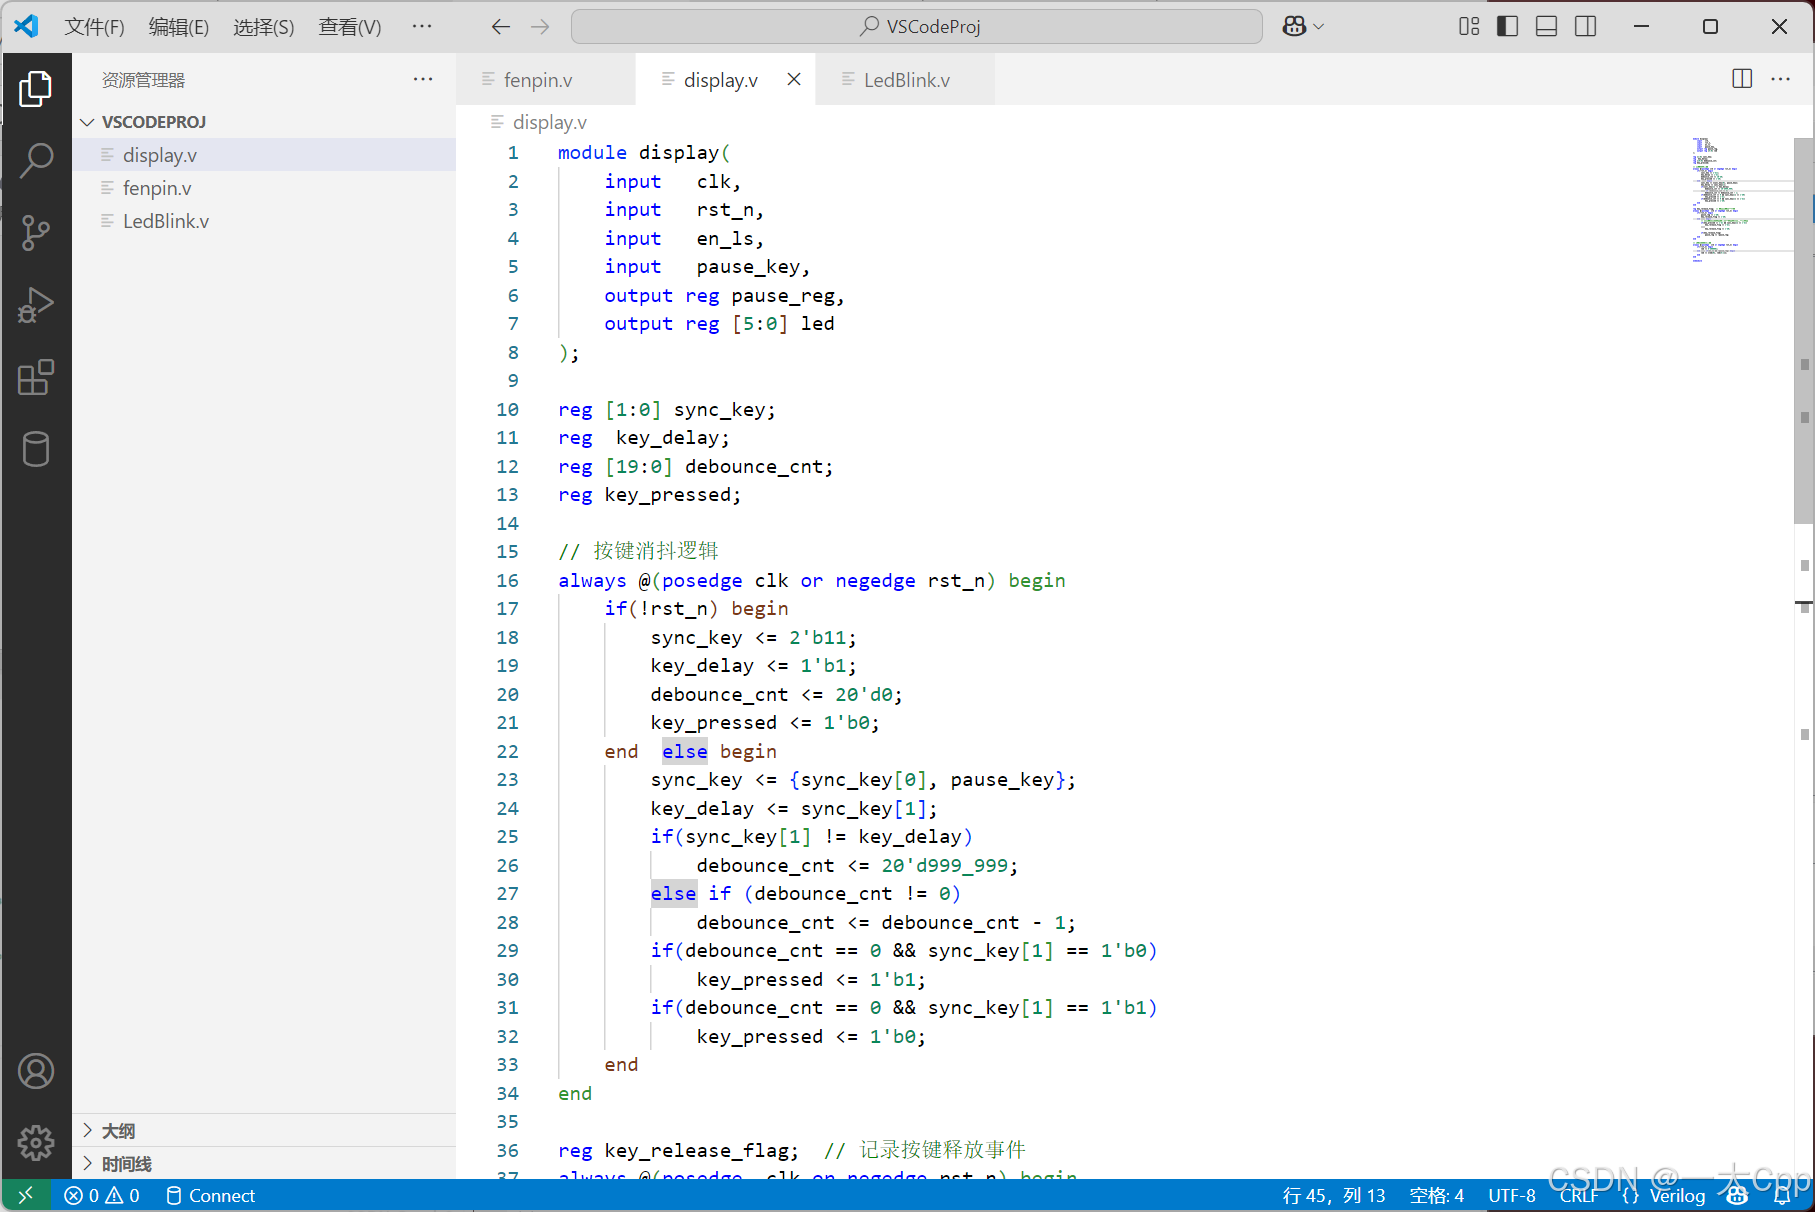1815x1212 pixels.
Task: Close the display.v tab
Action: [794, 79]
